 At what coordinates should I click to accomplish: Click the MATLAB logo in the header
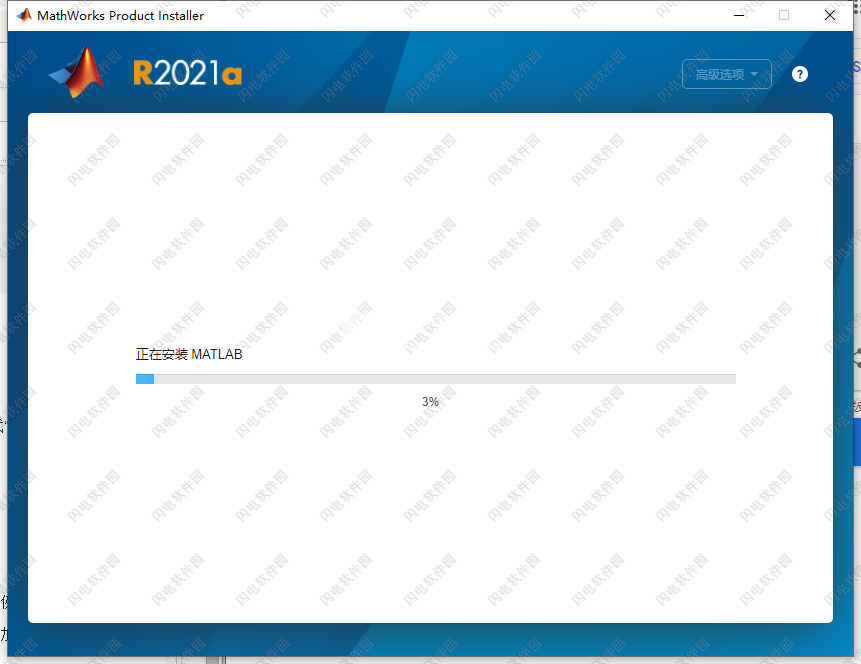pyautogui.click(x=77, y=72)
